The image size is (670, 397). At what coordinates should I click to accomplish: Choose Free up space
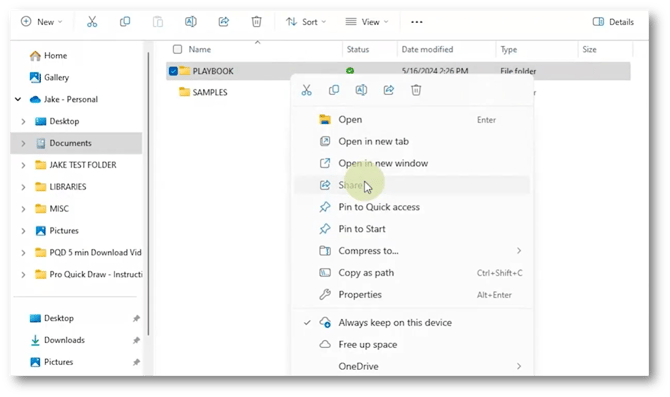[x=412, y=344]
